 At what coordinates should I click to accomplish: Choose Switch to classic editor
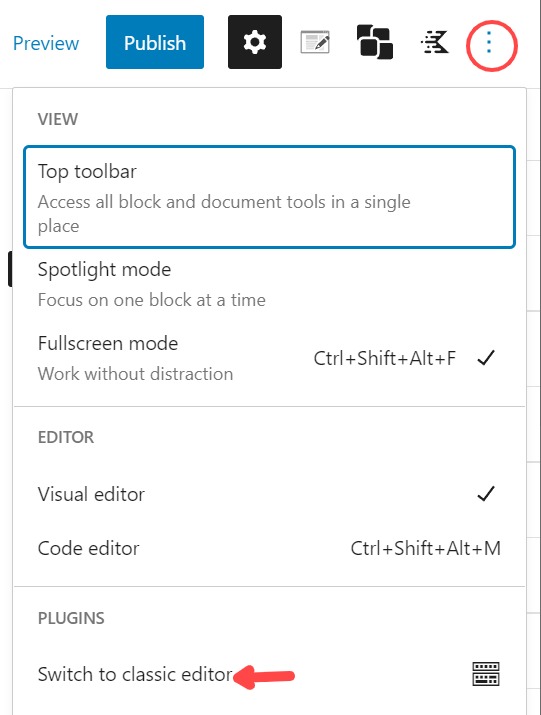[270, 674]
